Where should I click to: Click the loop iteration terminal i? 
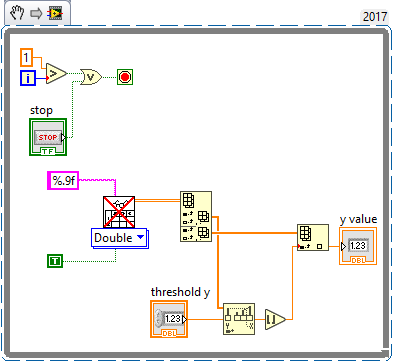click(x=28, y=78)
